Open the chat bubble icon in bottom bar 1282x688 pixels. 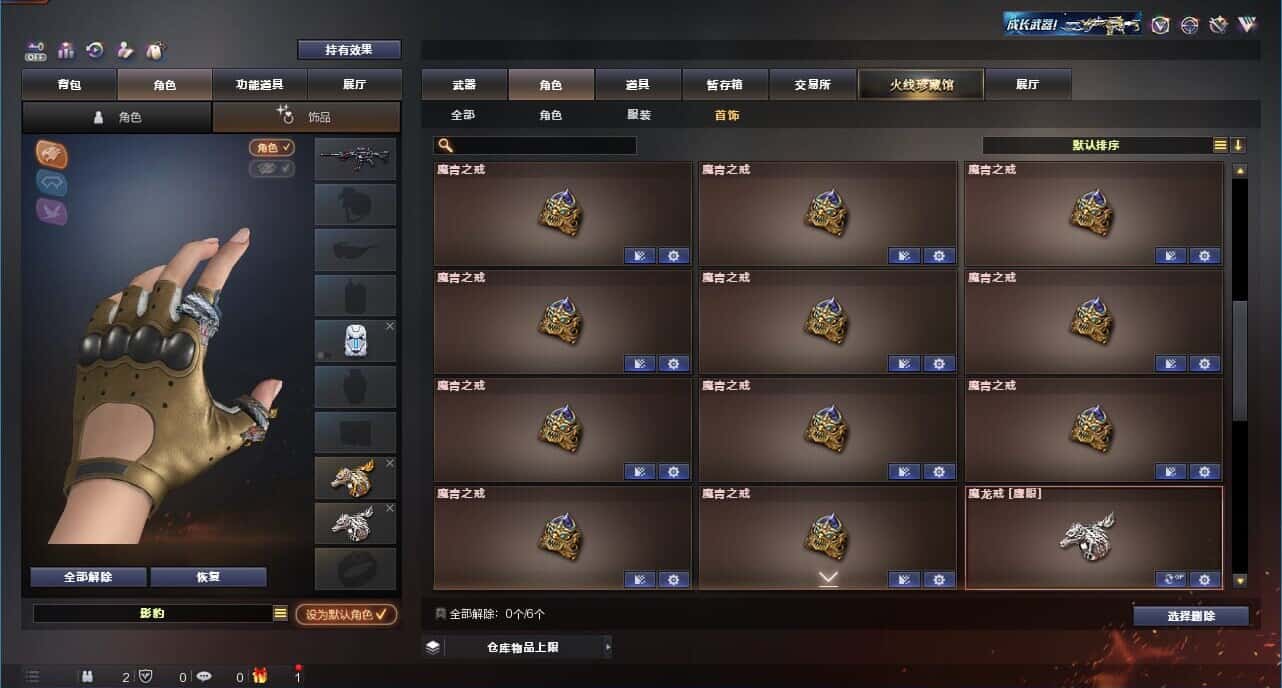[x=204, y=677]
